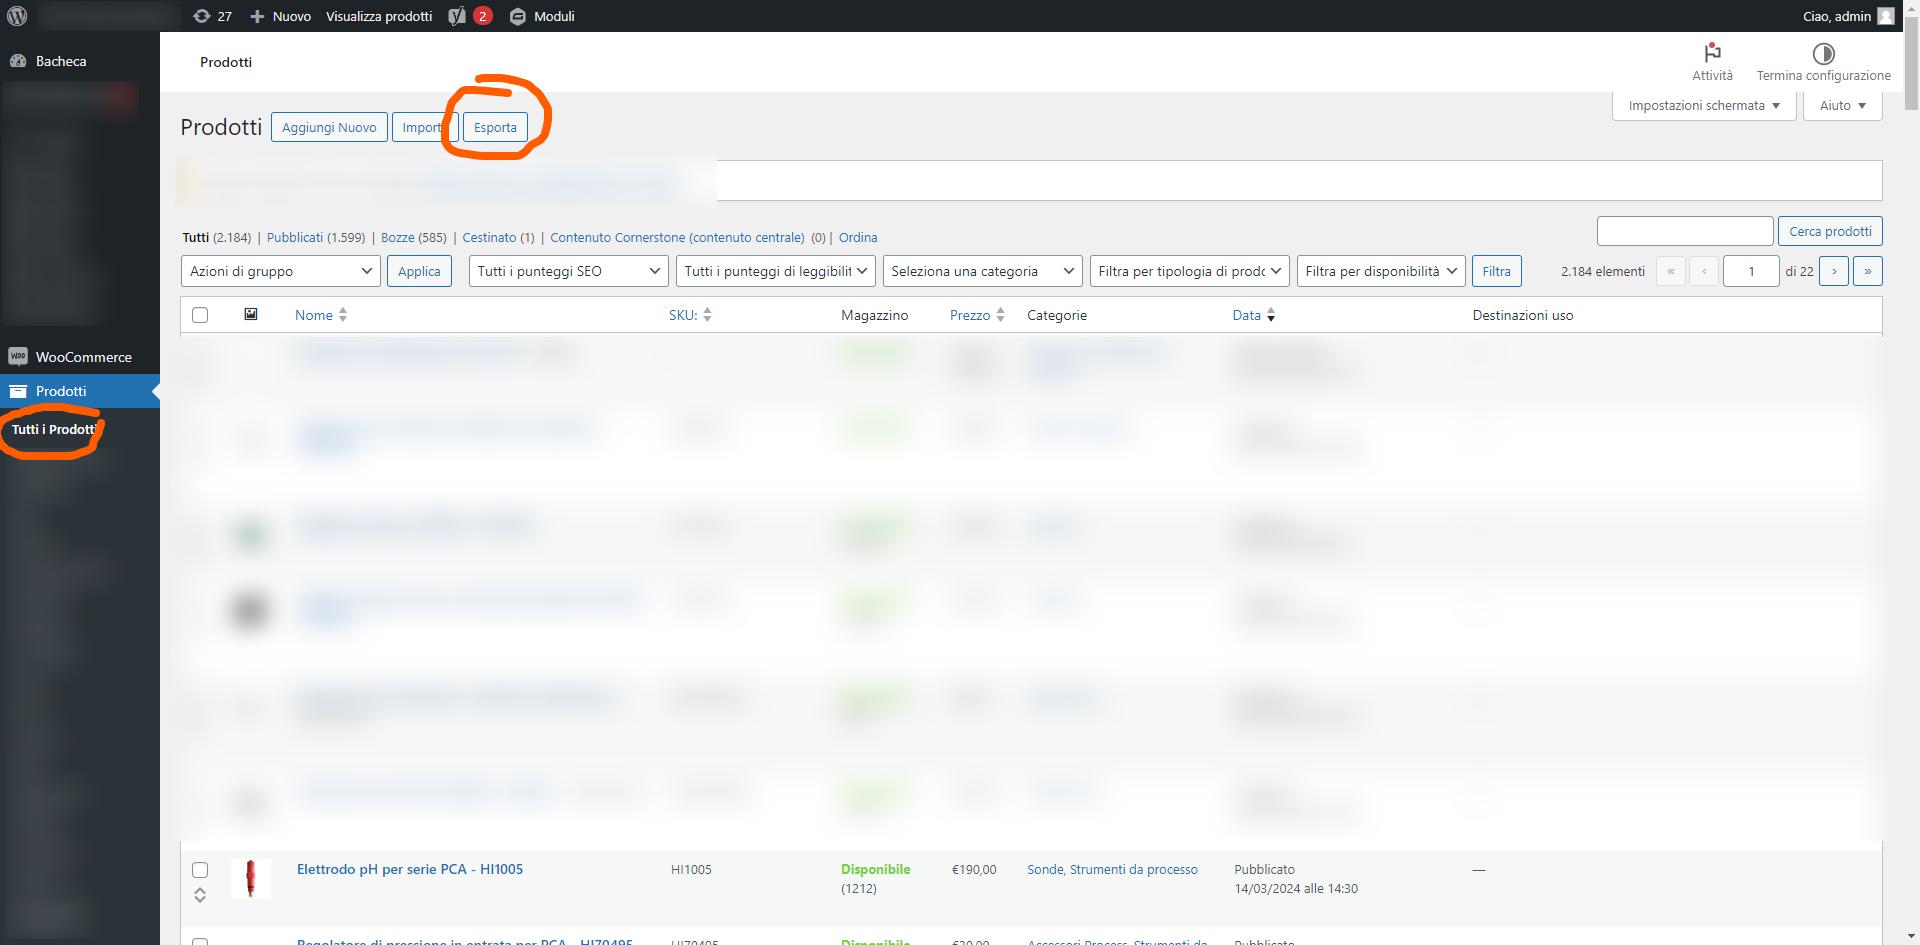The width and height of the screenshot is (1920, 945).
Task: Click the Esporta button
Action: click(495, 127)
